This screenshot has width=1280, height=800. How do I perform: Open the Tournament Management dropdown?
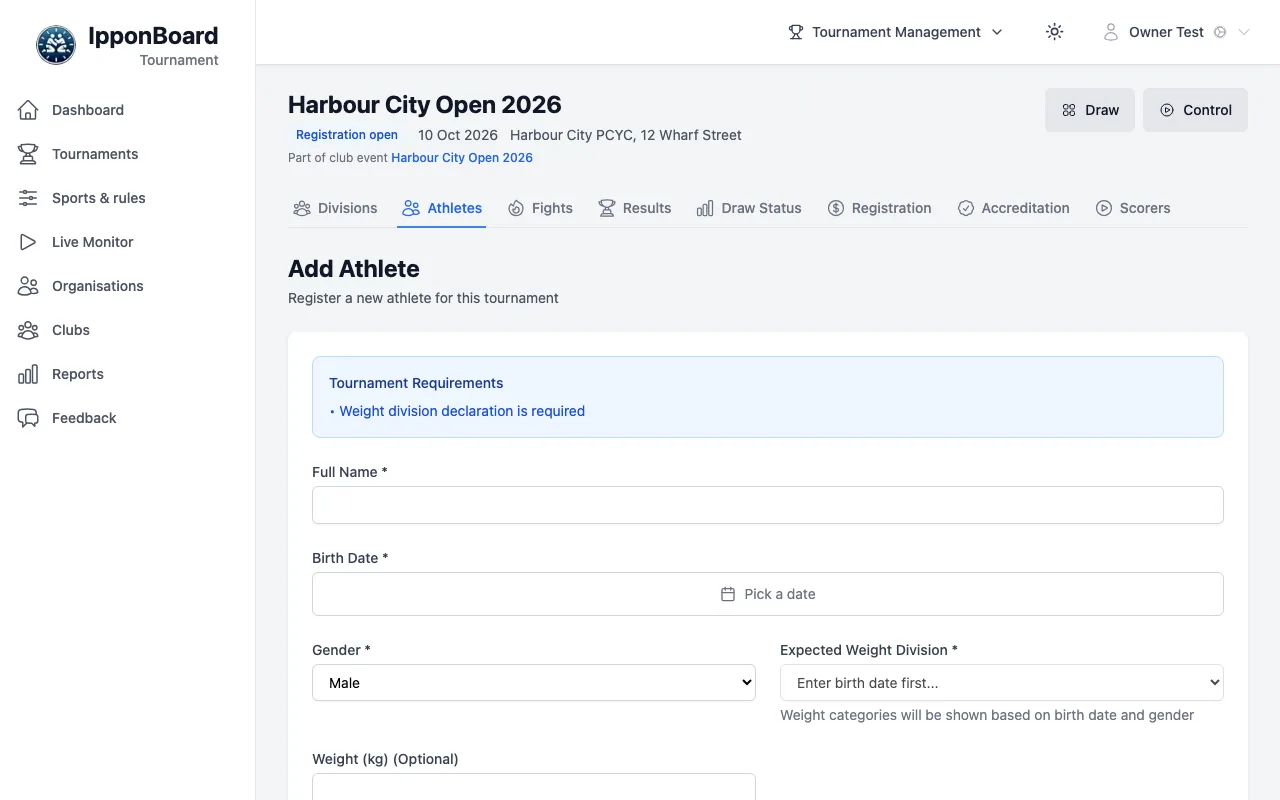pyautogui.click(x=896, y=32)
